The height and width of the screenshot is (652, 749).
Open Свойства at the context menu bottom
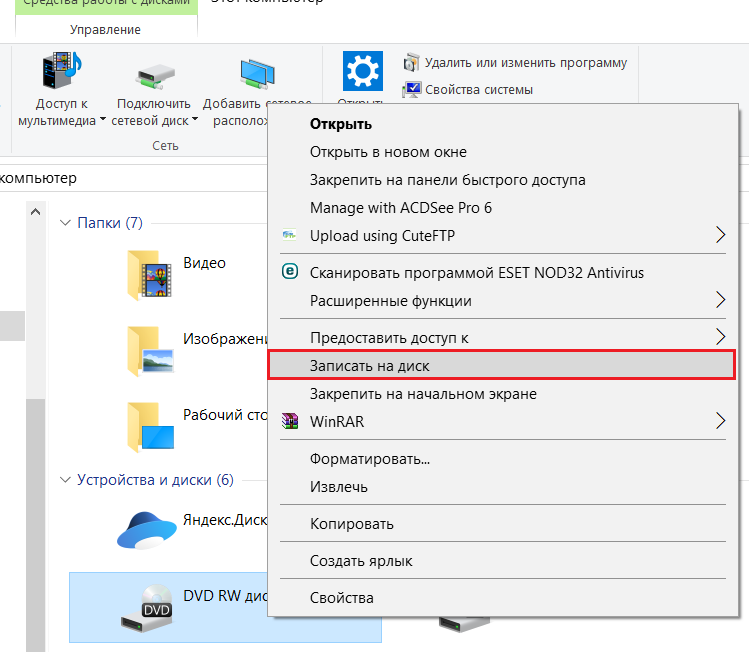(503, 598)
